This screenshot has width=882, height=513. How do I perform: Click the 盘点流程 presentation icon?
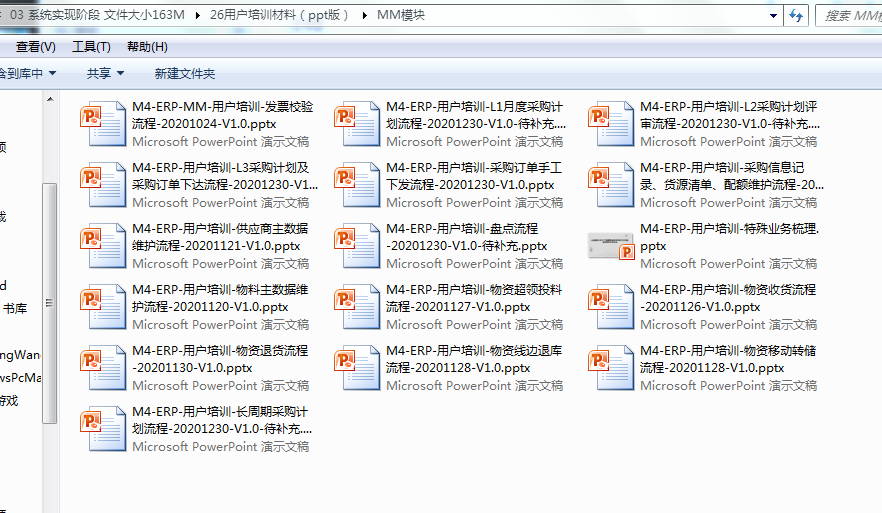355,246
